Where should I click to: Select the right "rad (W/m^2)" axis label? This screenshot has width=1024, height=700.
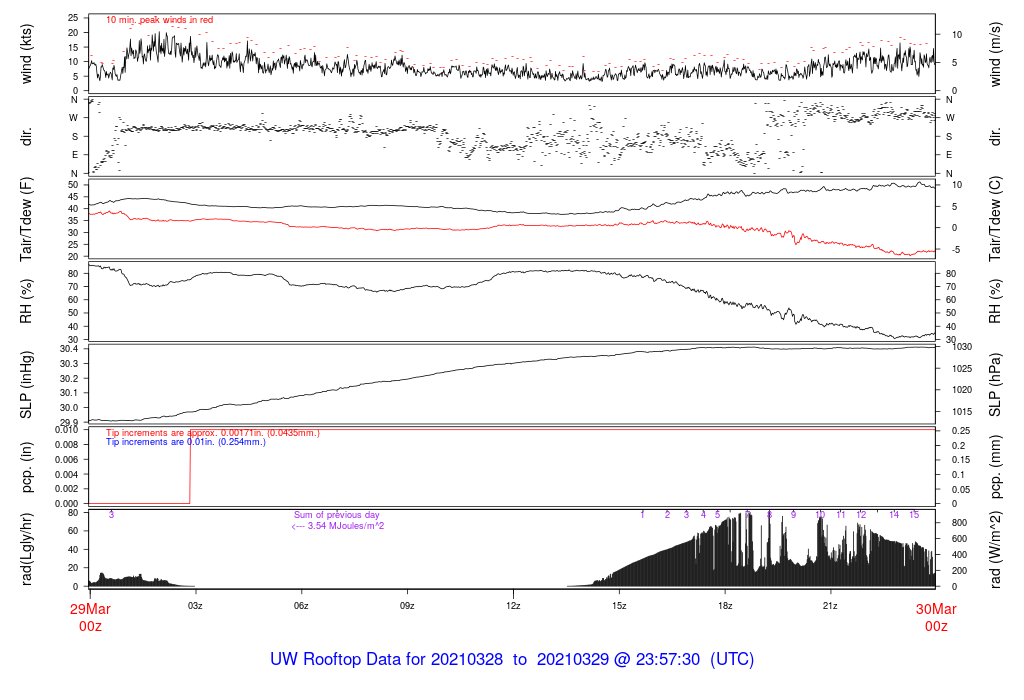point(995,549)
